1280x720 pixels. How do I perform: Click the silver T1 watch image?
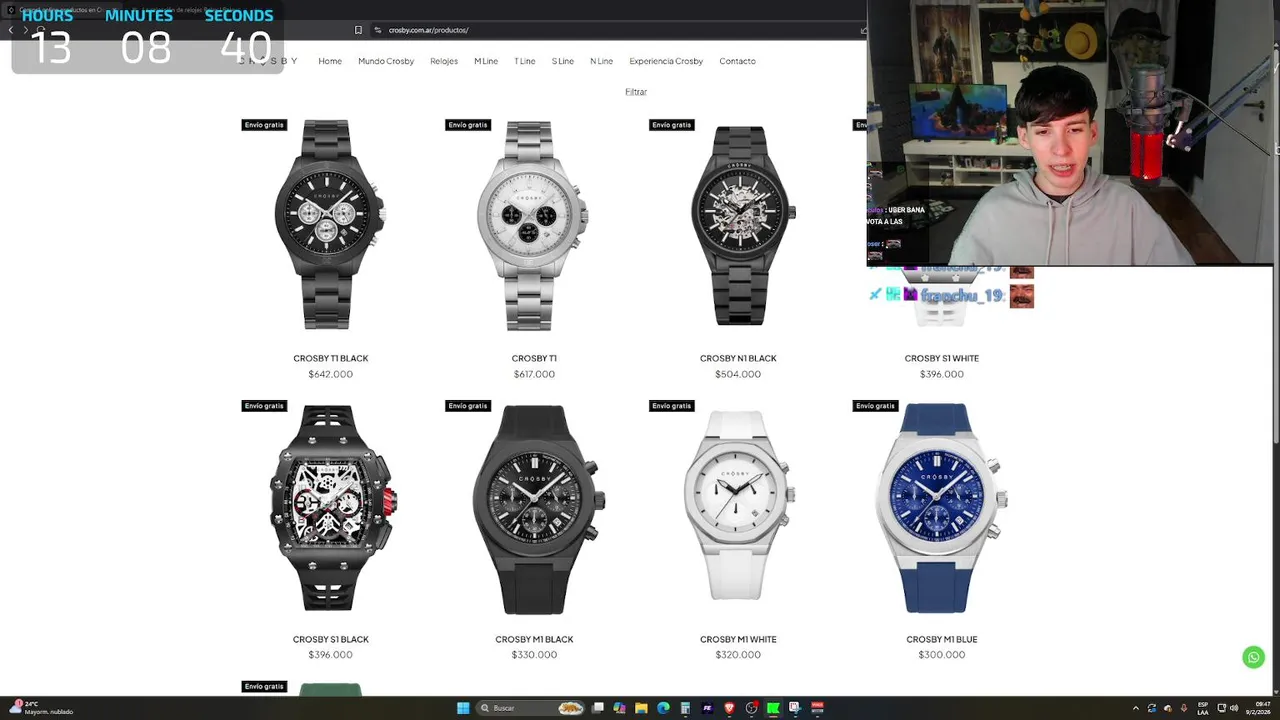[532, 225]
